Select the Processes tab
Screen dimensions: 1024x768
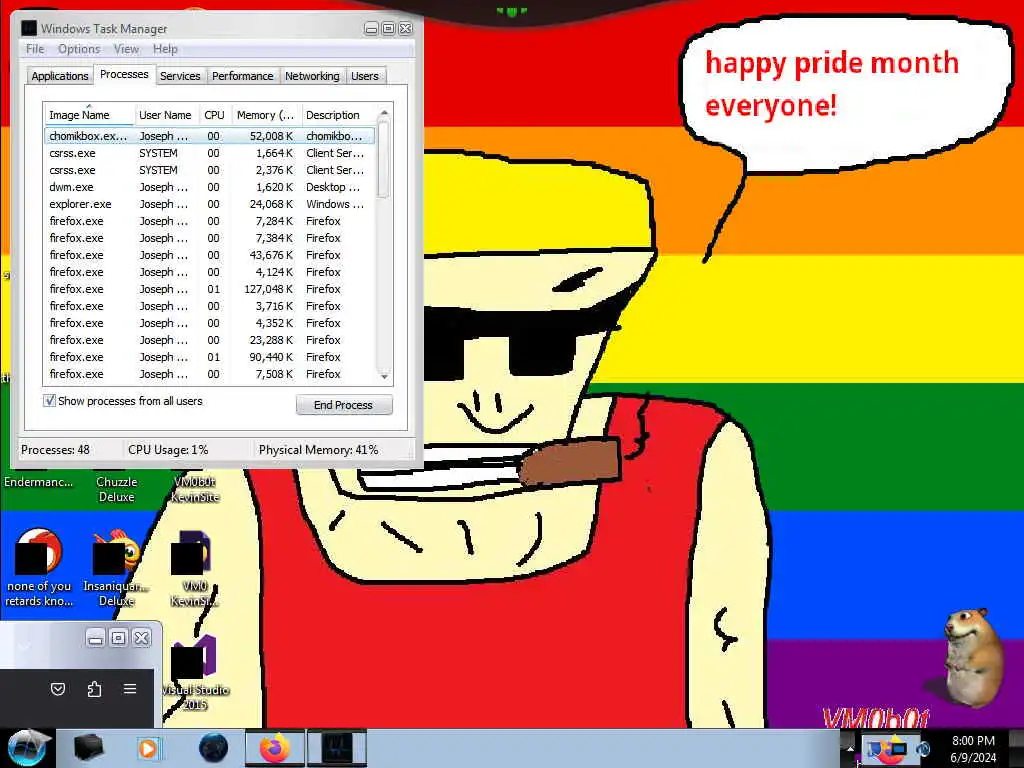pyautogui.click(x=124, y=74)
